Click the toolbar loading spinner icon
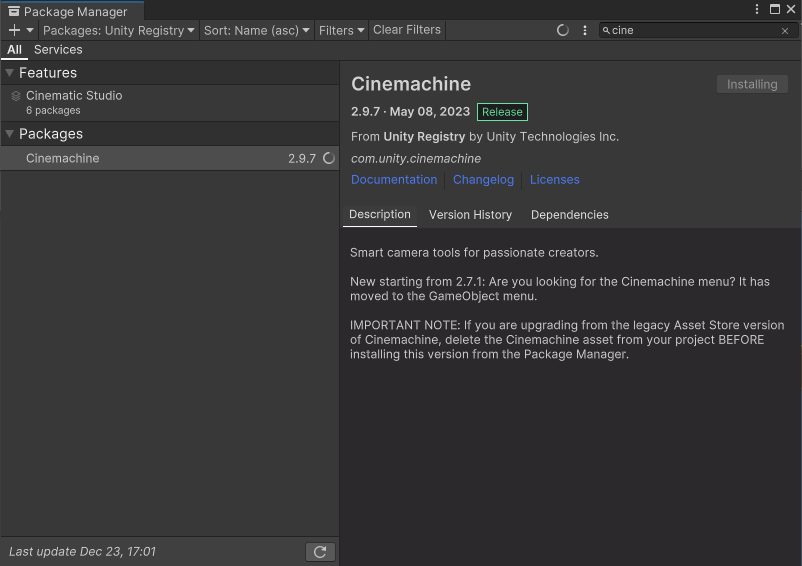The width and height of the screenshot is (802, 566). pyautogui.click(x=563, y=30)
